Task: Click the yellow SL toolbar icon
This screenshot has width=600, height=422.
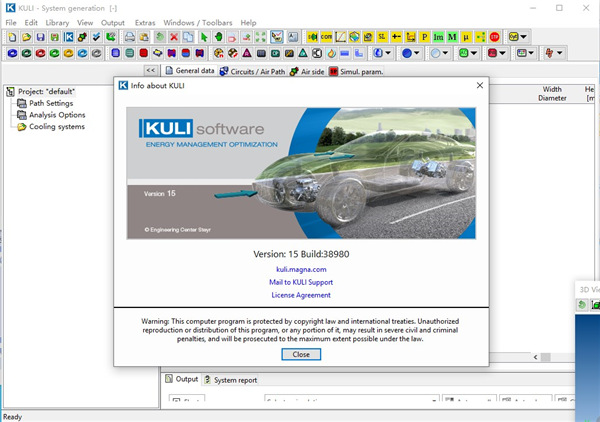Action: tap(382, 37)
